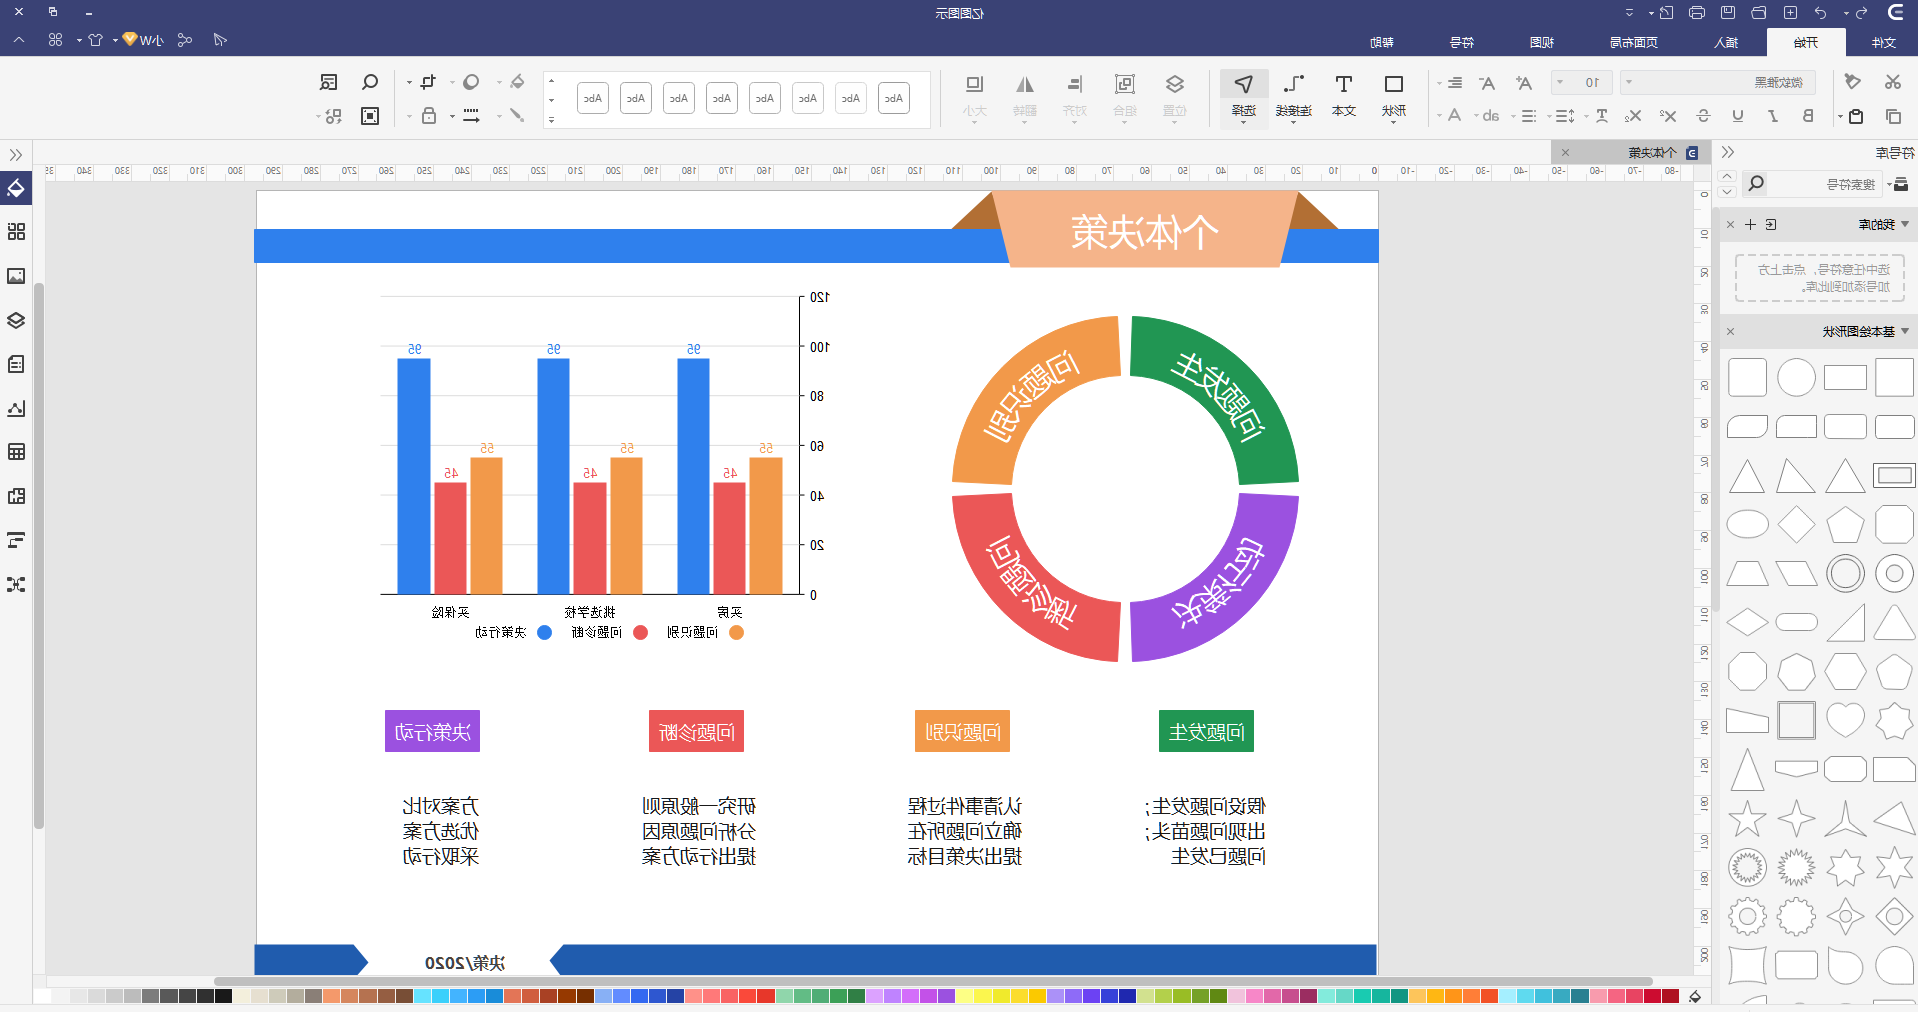Click the Shadow circle icon in the ribbon
The height and width of the screenshot is (1012, 1918).
click(471, 82)
